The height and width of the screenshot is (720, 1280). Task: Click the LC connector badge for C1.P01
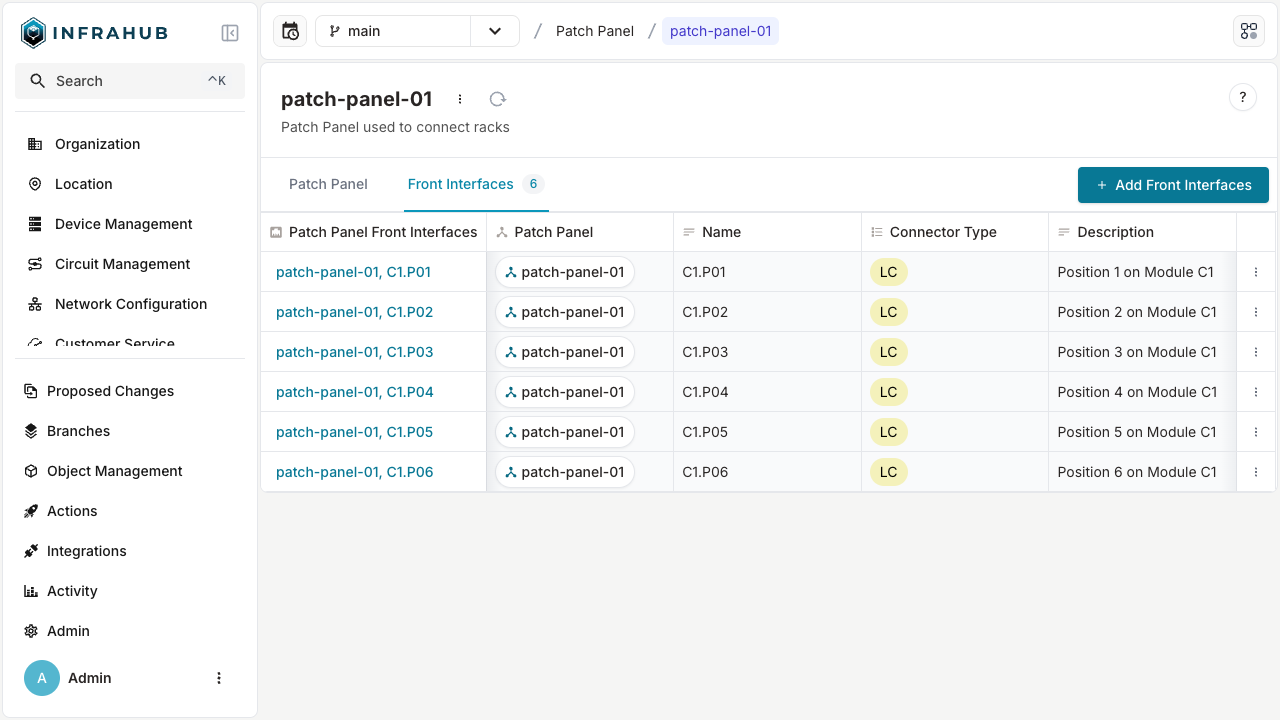click(888, 272)
